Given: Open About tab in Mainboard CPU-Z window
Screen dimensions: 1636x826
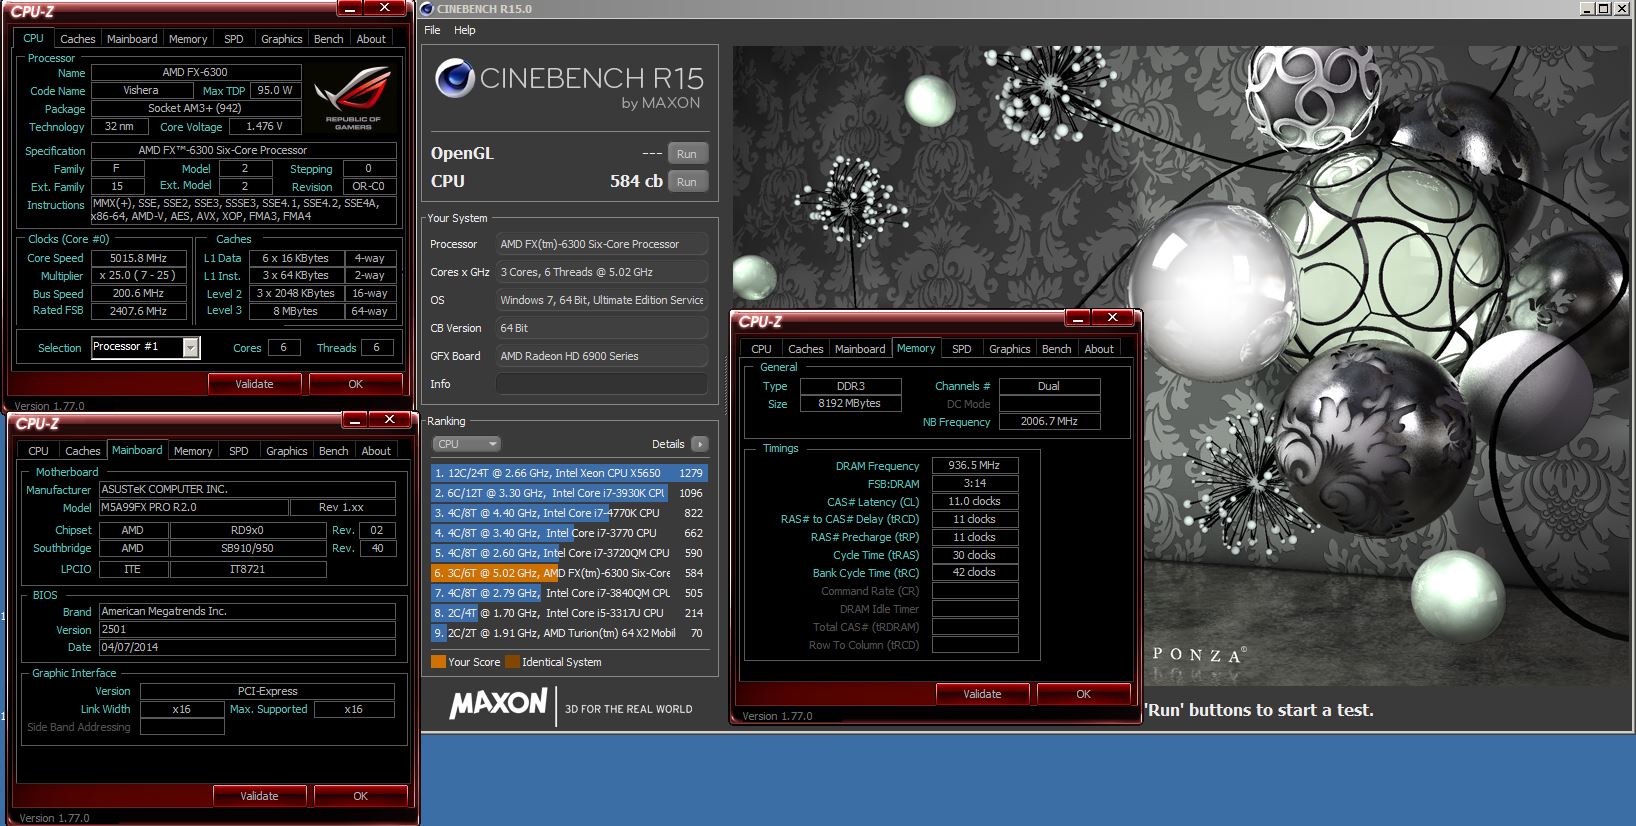Looking at the screenshot, I should [x=376, y=451].
